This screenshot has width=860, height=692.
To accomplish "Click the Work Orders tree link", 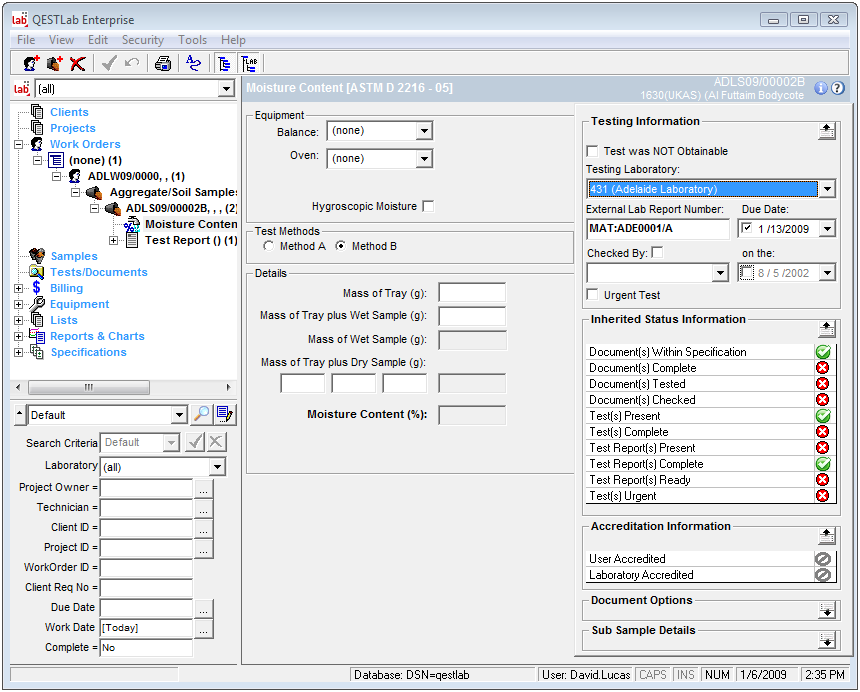I will coord(85,144).
